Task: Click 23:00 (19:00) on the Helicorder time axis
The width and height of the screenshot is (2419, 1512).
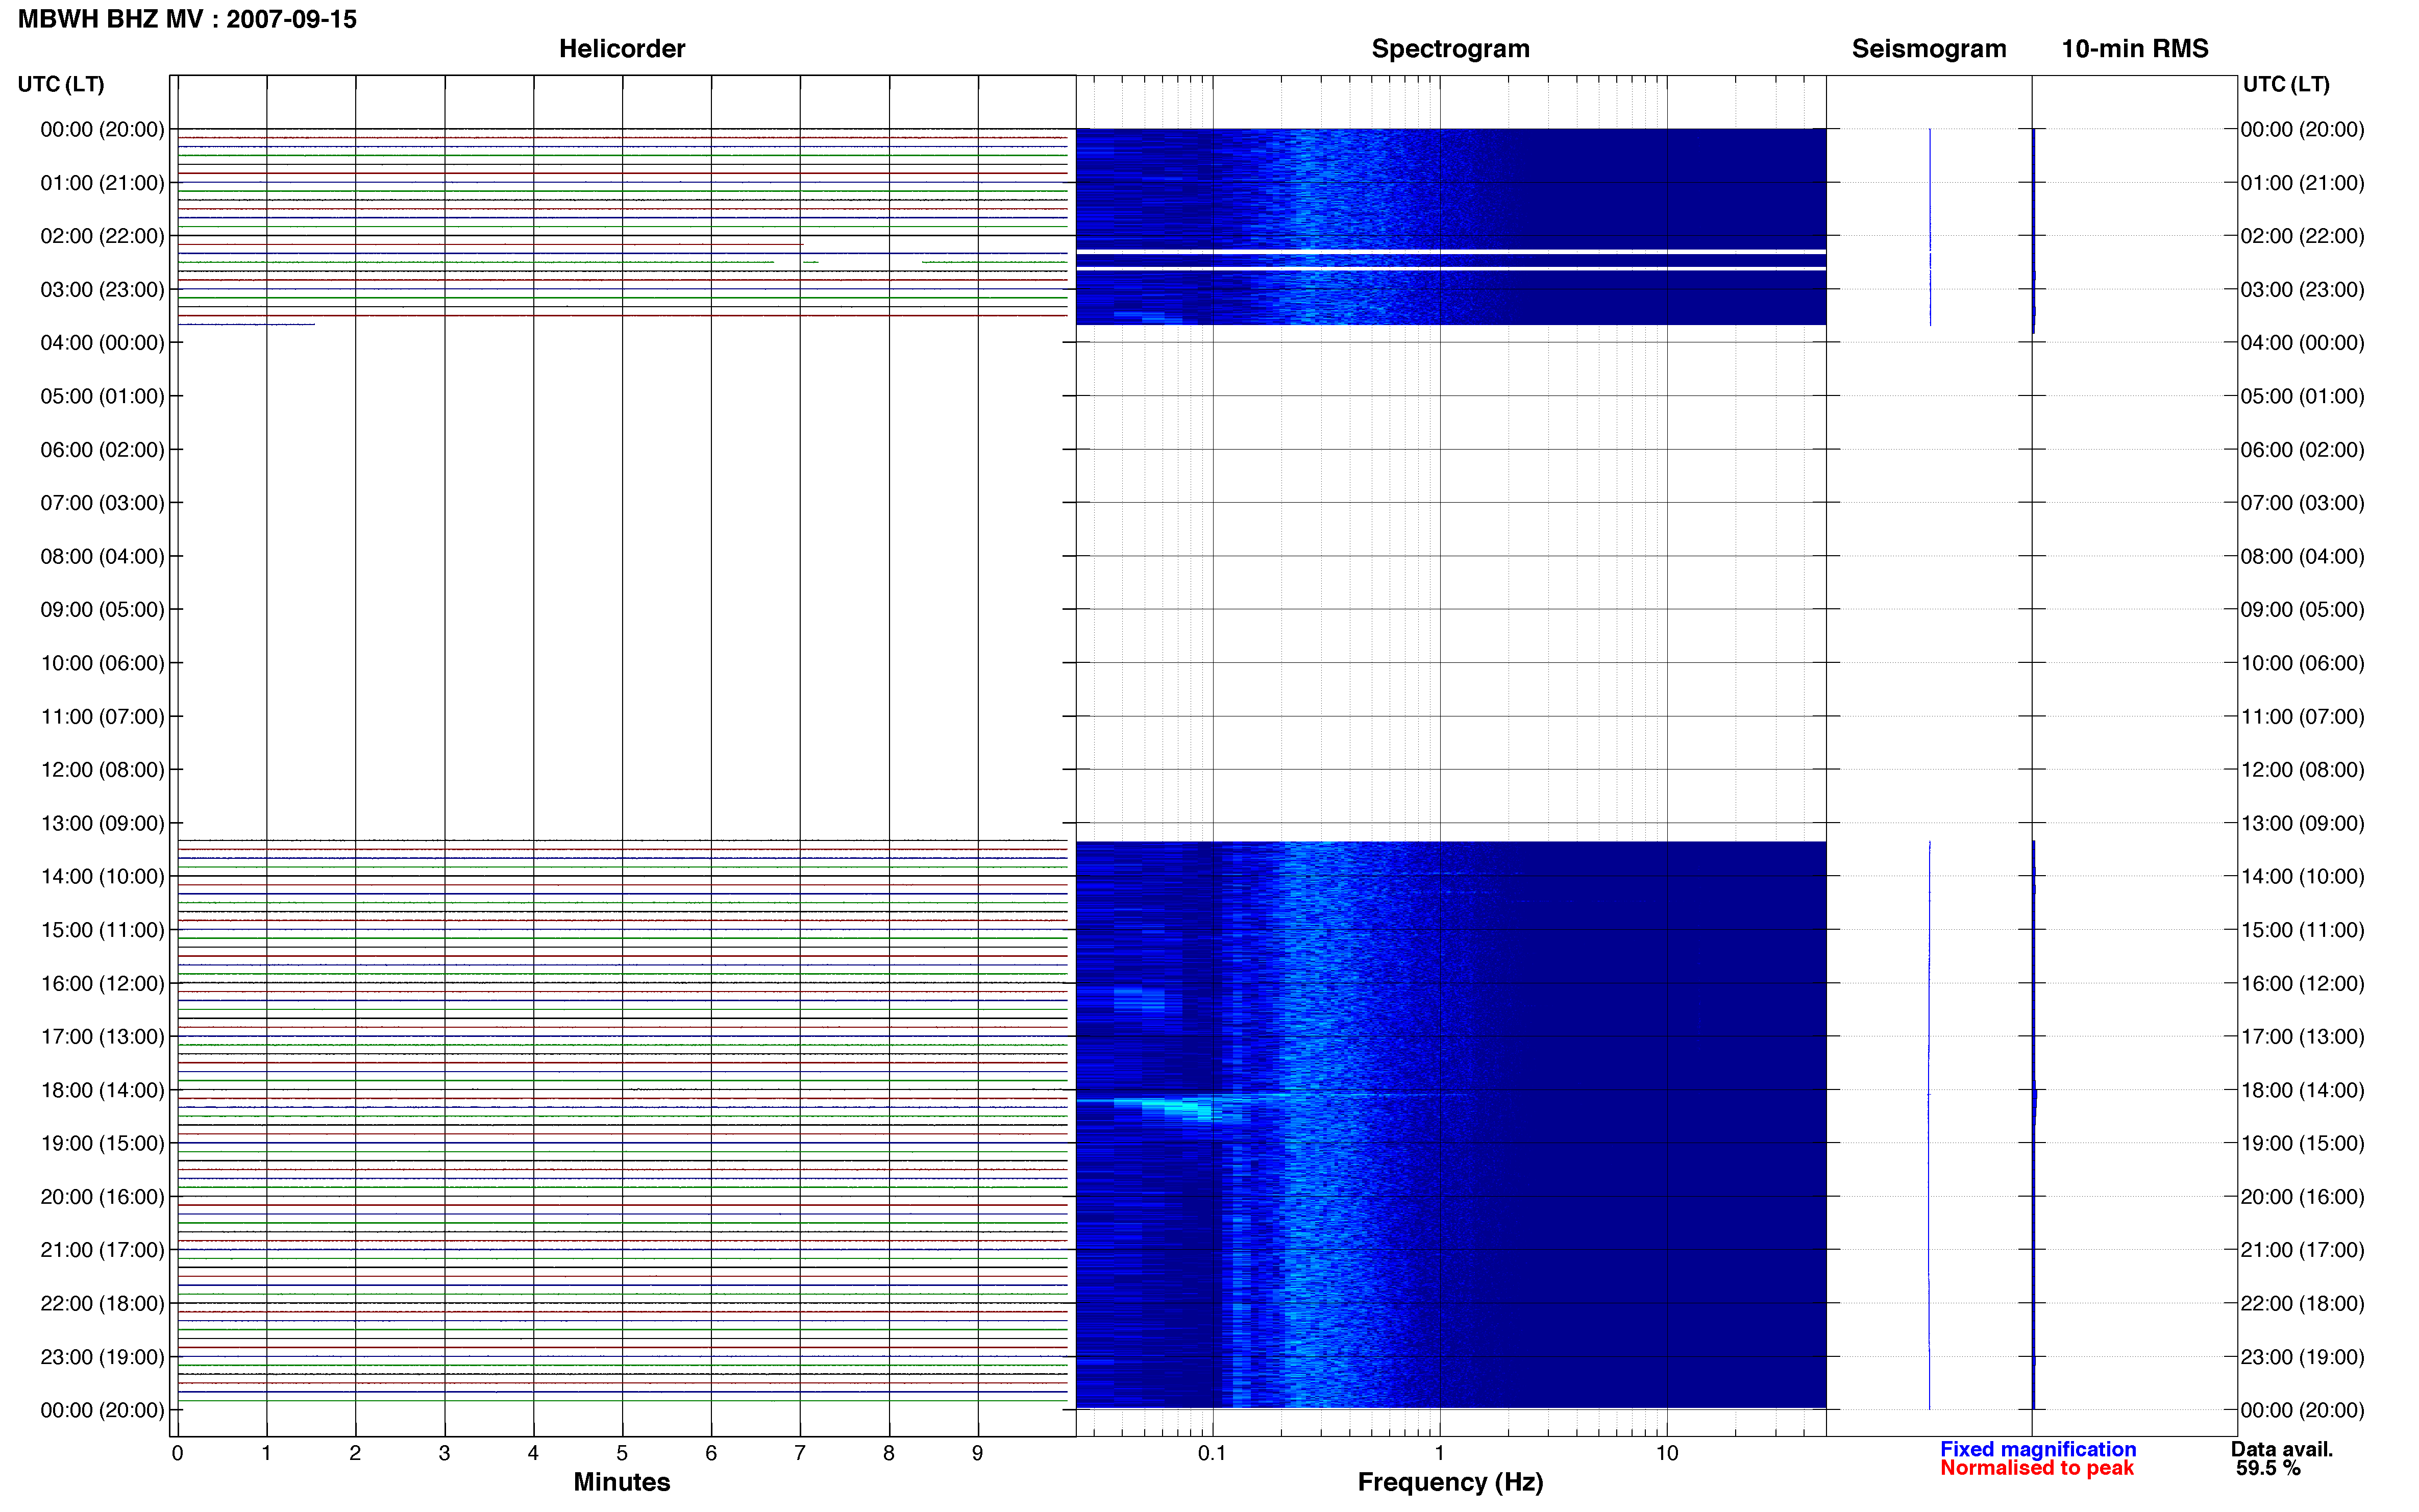Action: (102, 1357)
